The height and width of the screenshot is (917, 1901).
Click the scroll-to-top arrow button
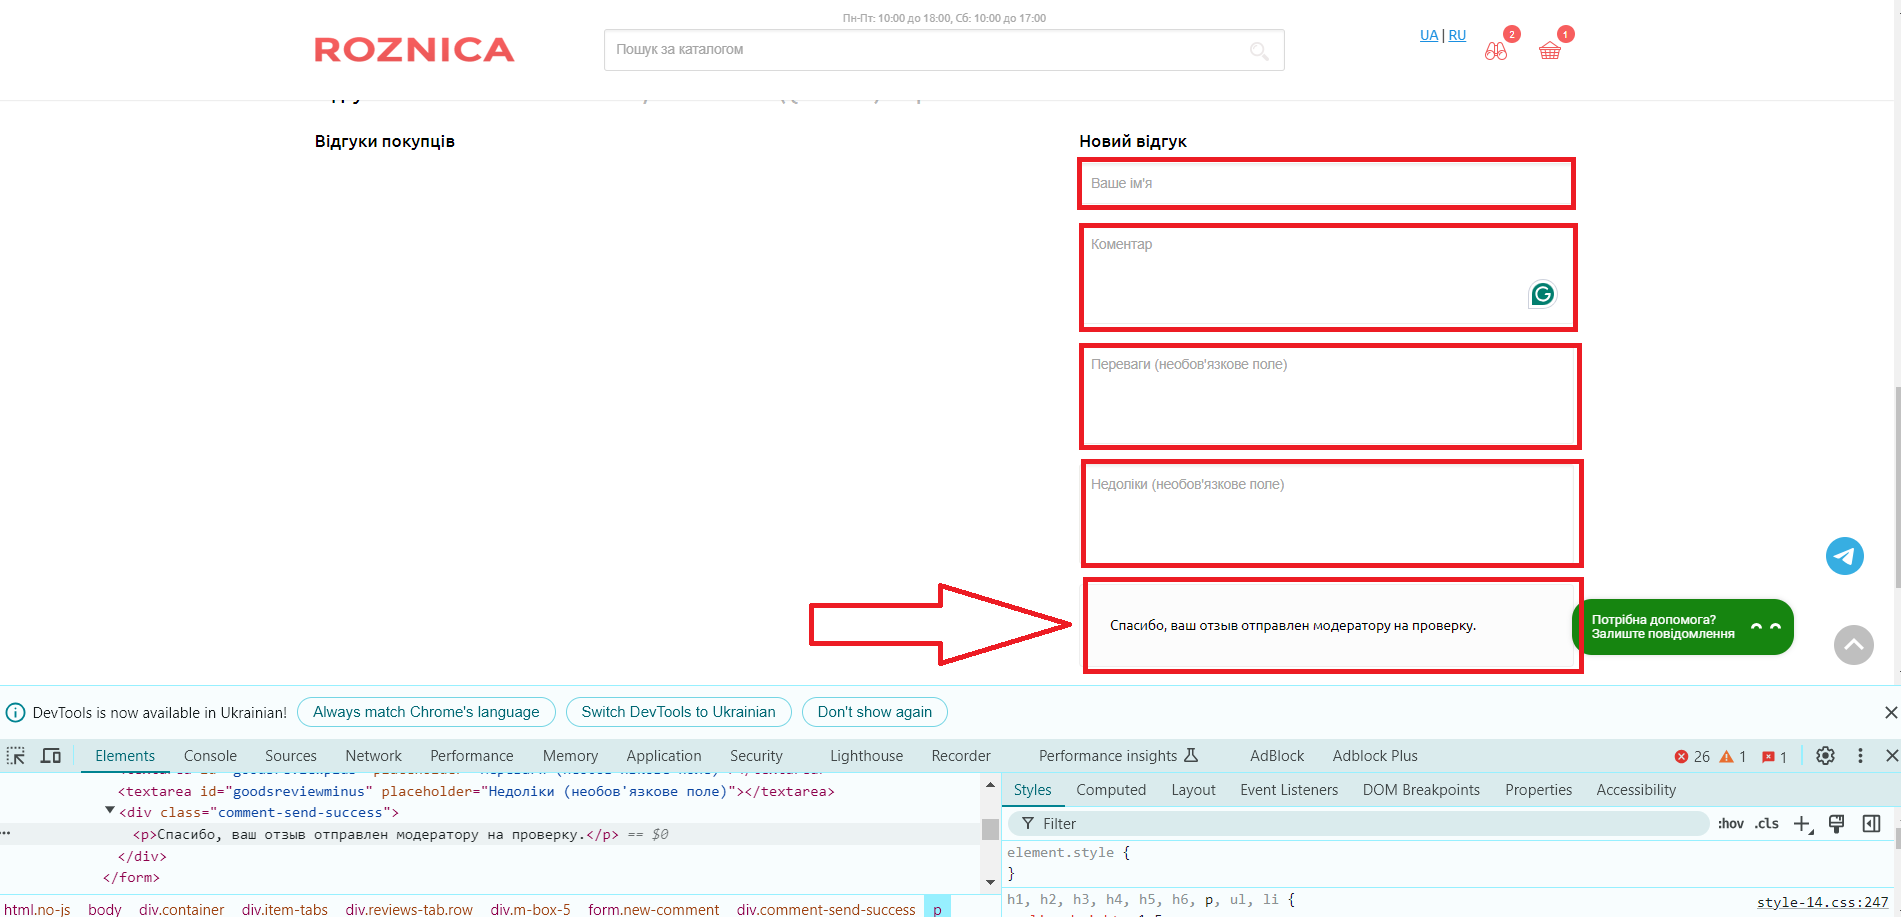[x=1853, y=645]
